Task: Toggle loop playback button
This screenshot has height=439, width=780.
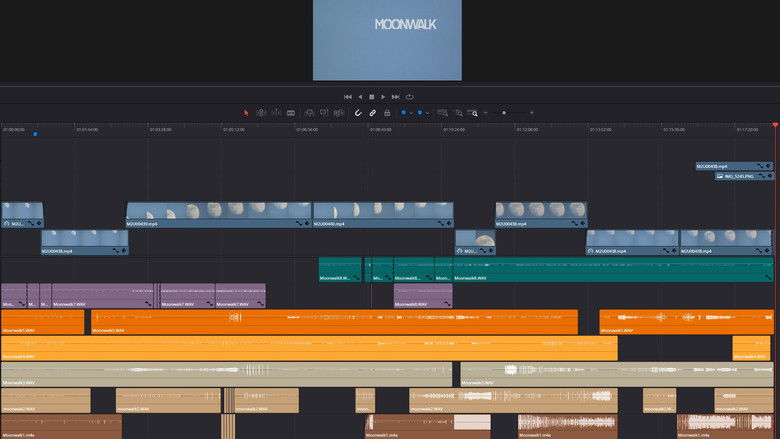Action: pyautogui.click(x=410, y=97)
